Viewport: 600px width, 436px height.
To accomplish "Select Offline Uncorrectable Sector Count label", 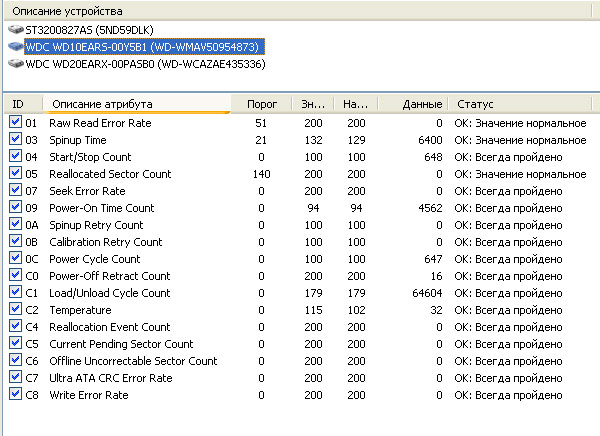I will pyautogui.click(x=133, y=361).
